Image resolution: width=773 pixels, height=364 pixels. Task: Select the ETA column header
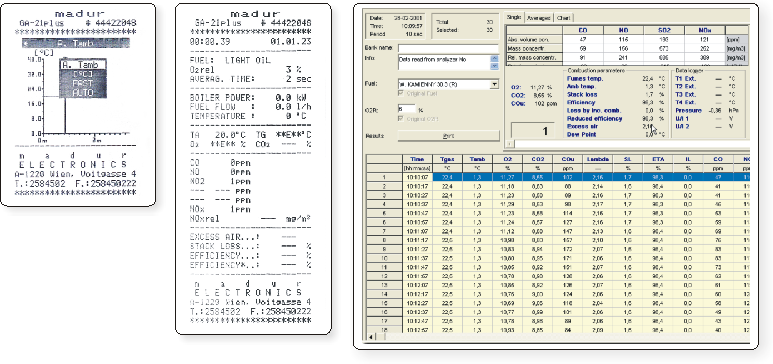click(657, 159)
